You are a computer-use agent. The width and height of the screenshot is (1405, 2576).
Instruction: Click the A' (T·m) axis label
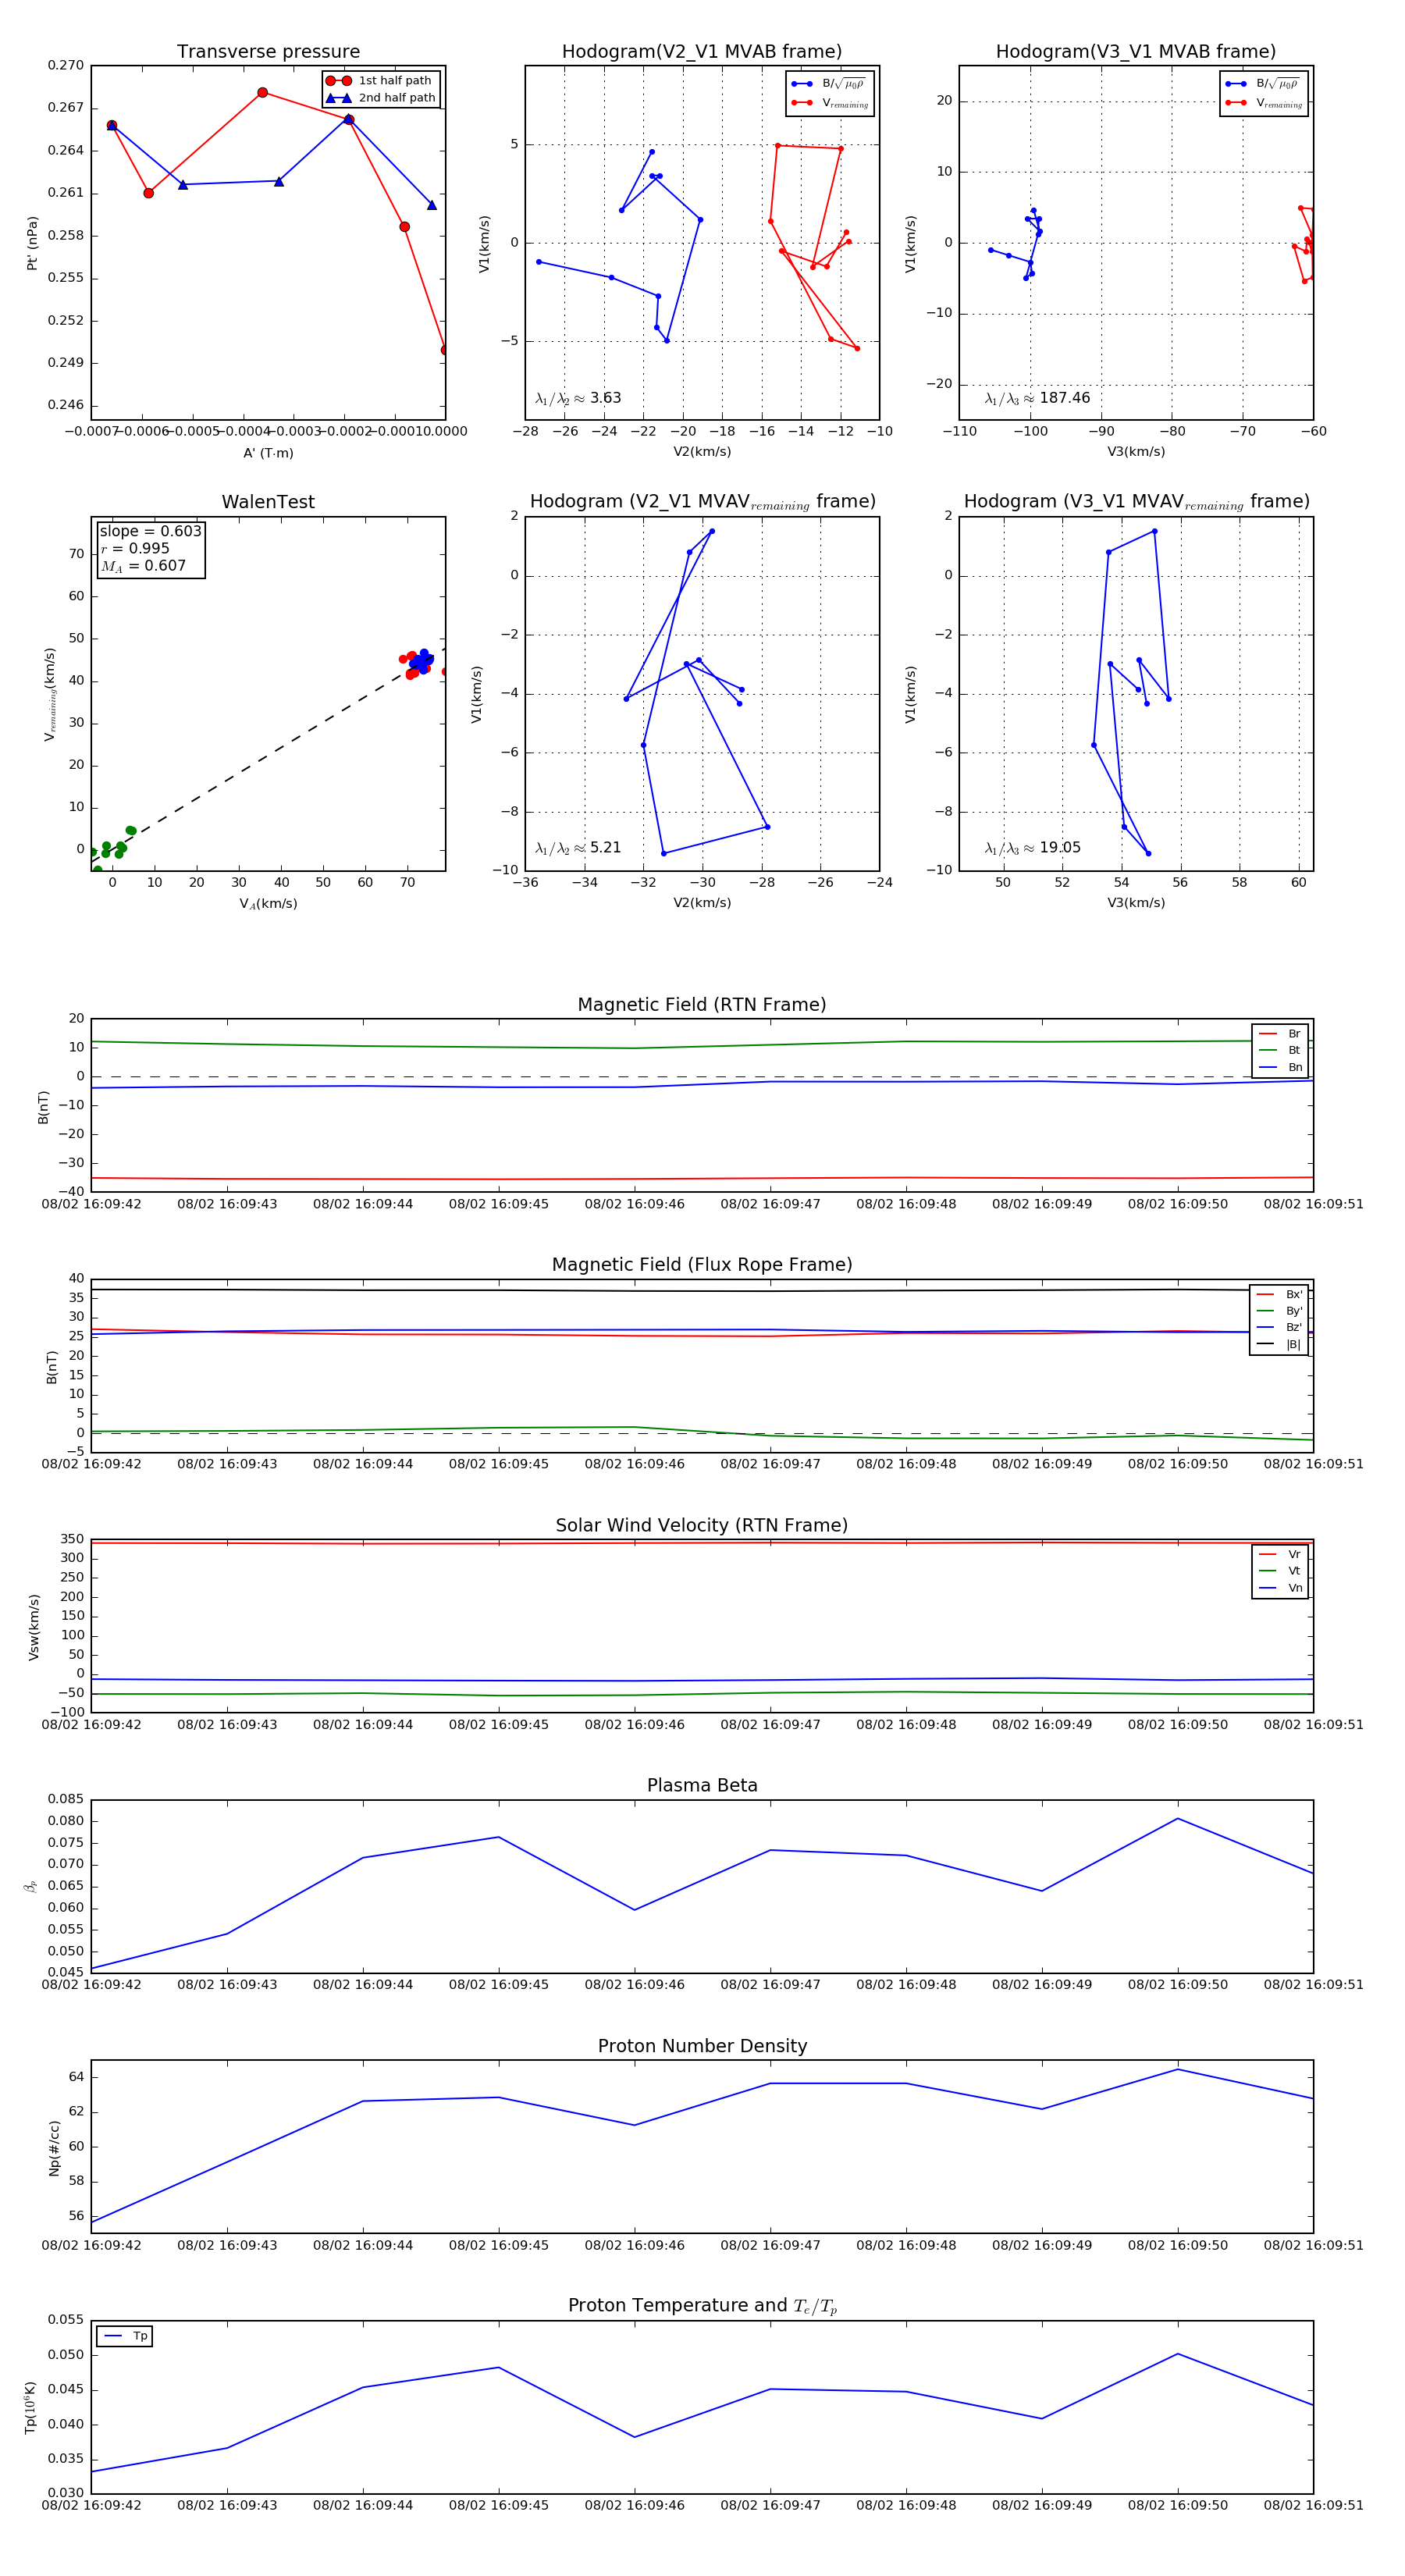[x=268, y=453]
